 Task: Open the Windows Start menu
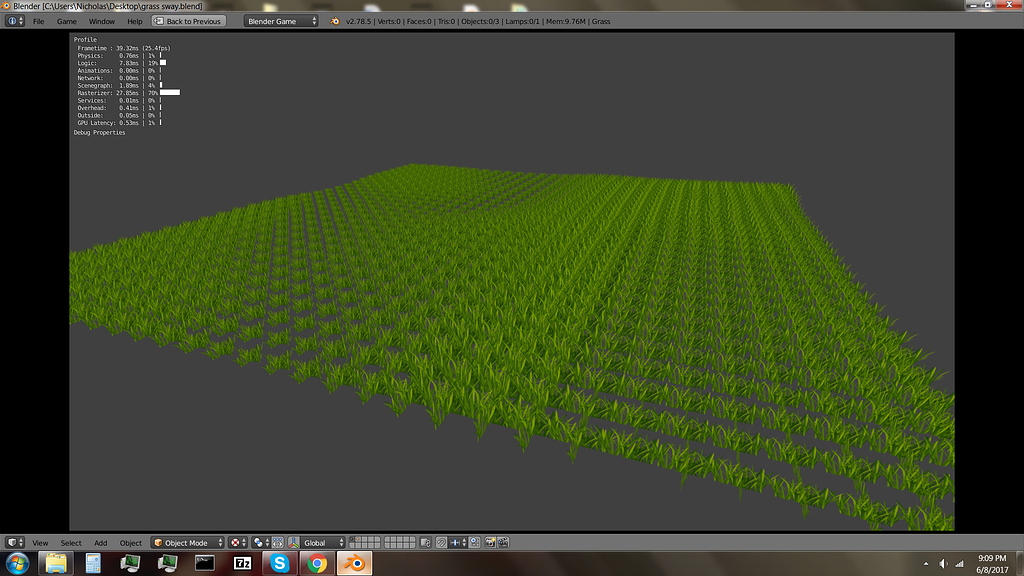17,563
